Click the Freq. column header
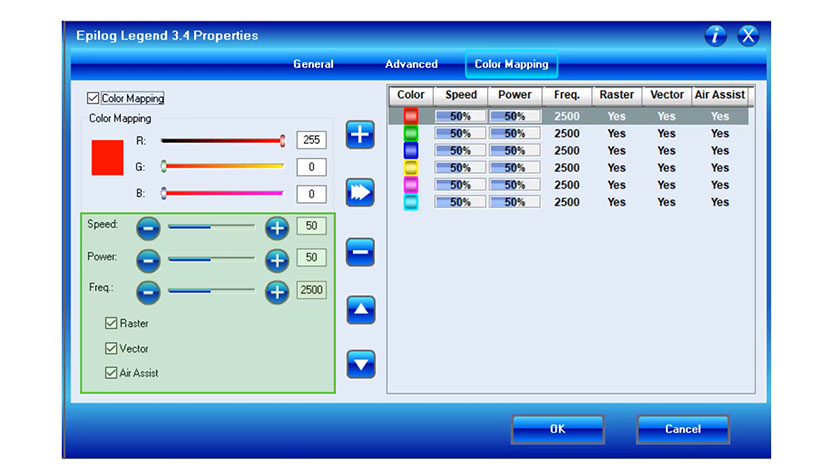 [x=567, y=95]
